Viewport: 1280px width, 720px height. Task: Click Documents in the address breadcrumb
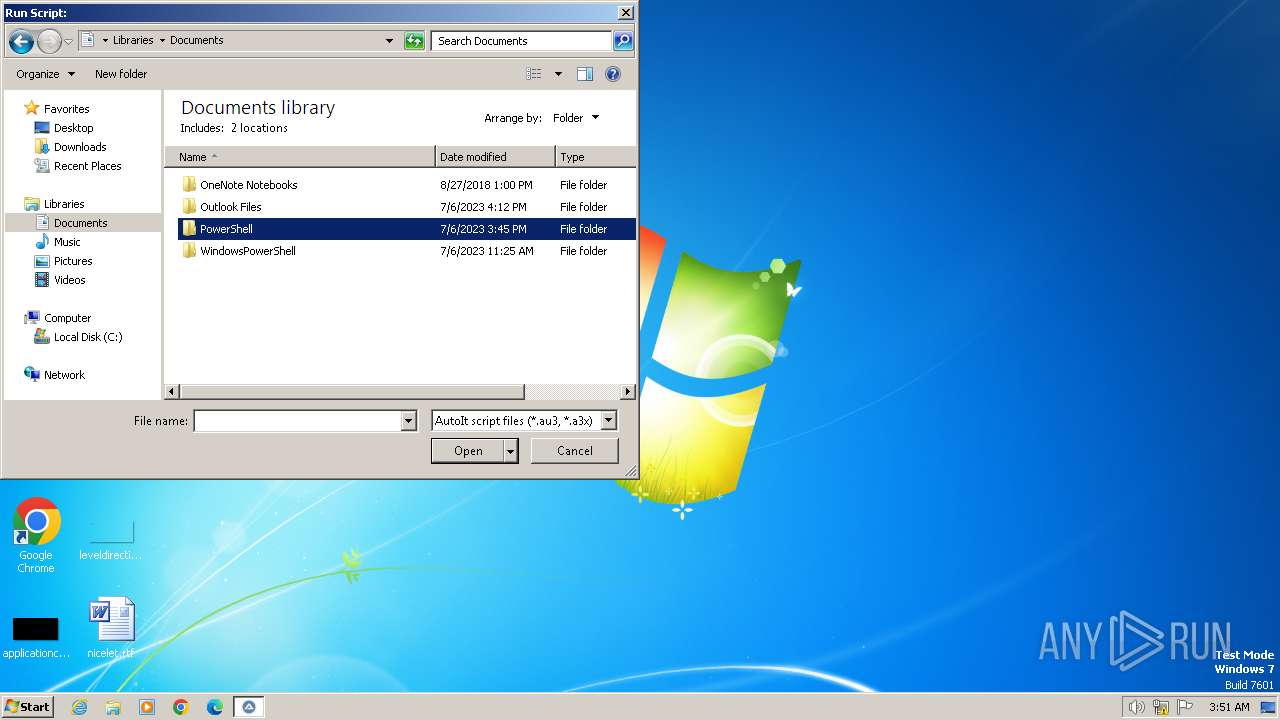(x=196, y=40)
